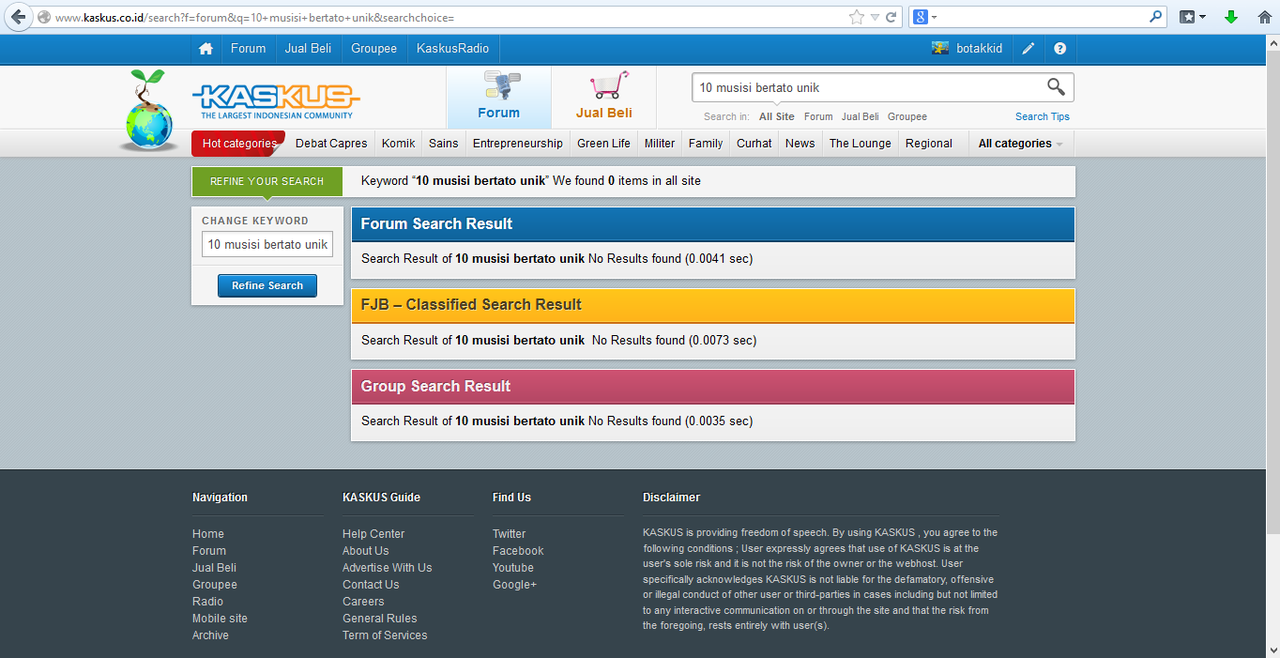Screen dimensions: 1280x658
Task: Open the URL history dropdown arrow
Action: (x=874, y=17)
